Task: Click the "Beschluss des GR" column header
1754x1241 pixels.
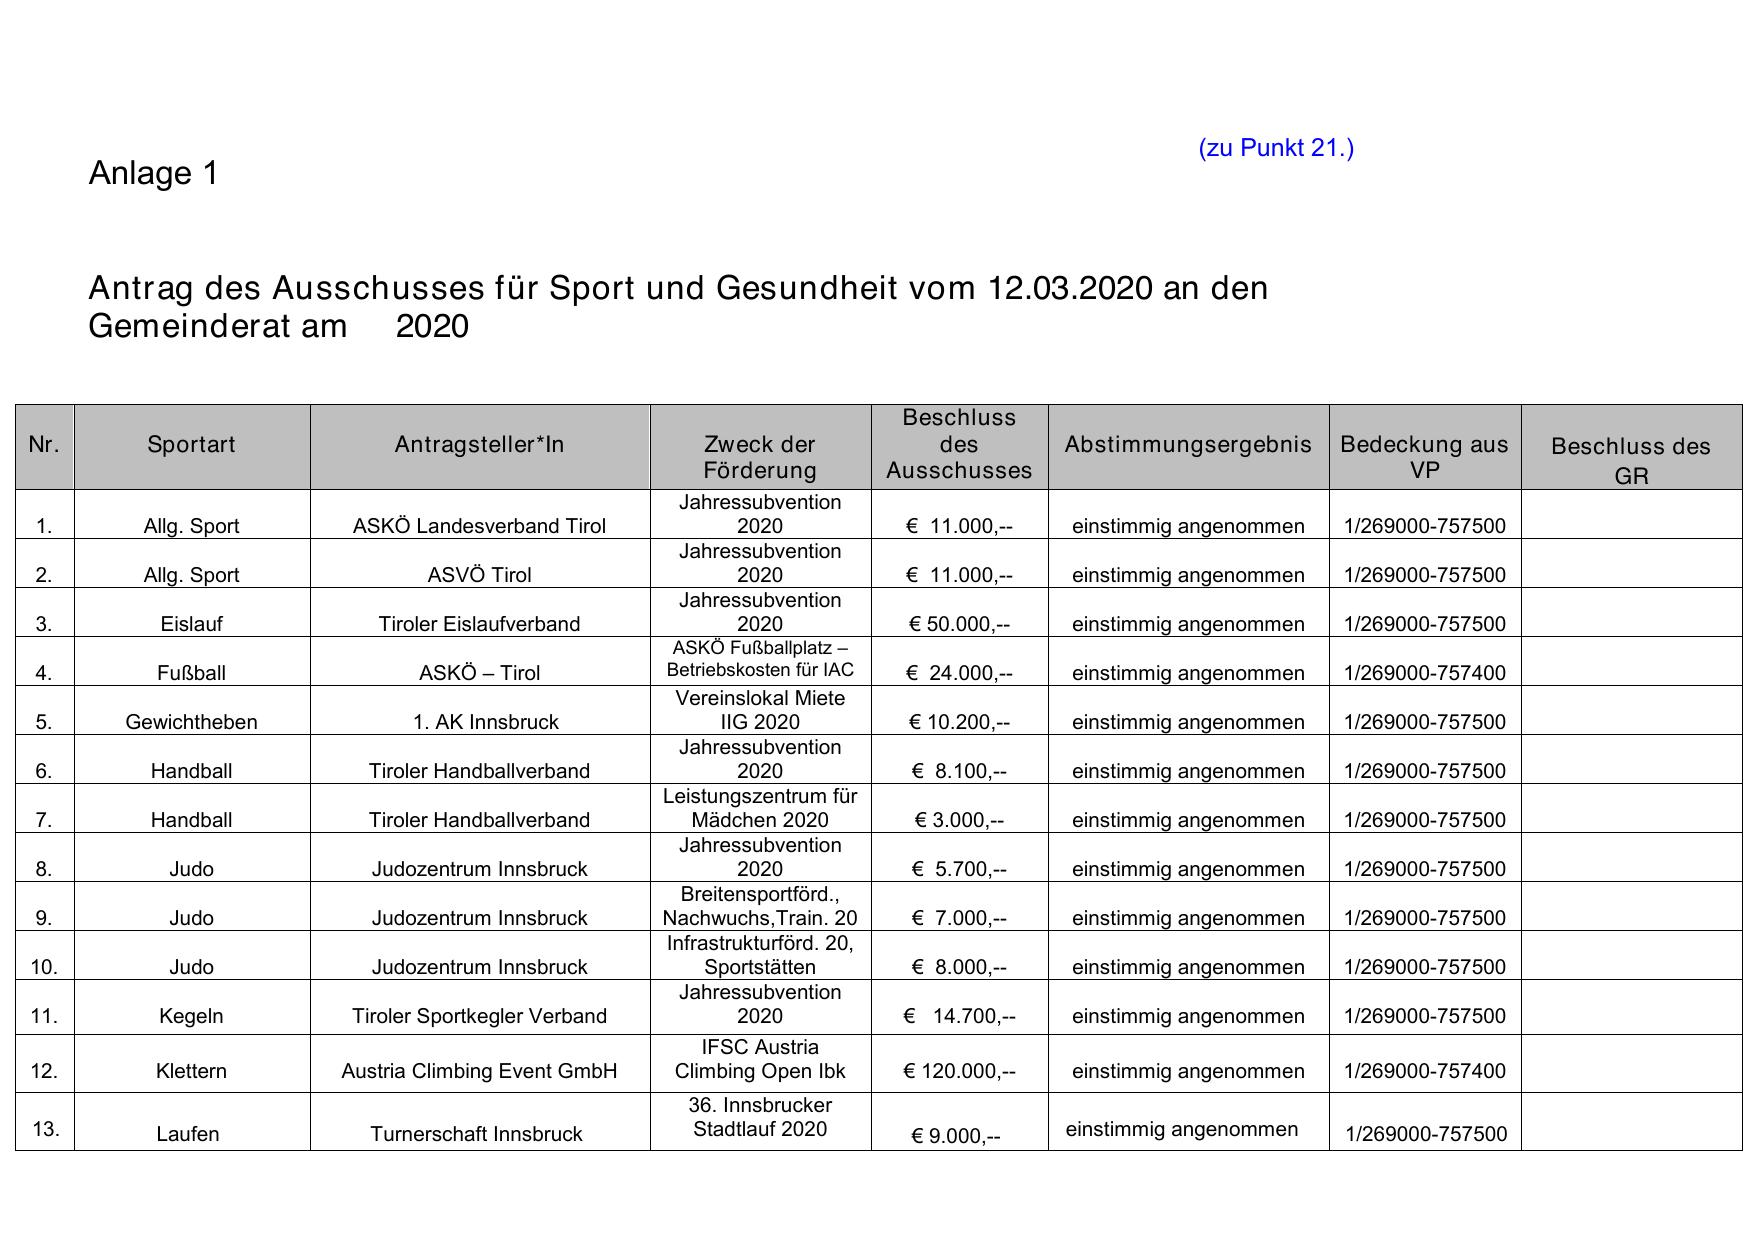Action: pos(1630,460)
